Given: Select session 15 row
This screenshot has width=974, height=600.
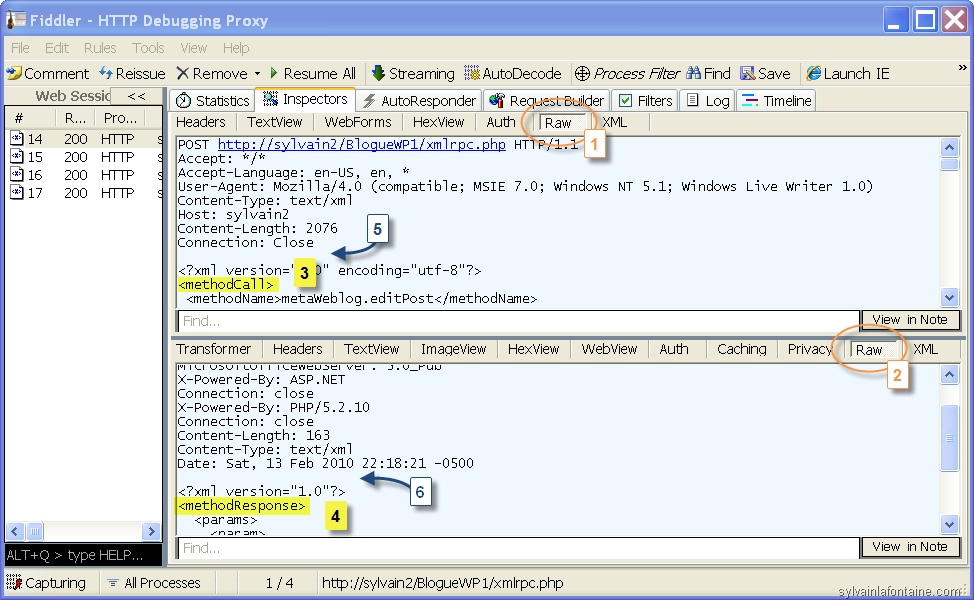Looking at the screenshot, I should coord(84,157).
